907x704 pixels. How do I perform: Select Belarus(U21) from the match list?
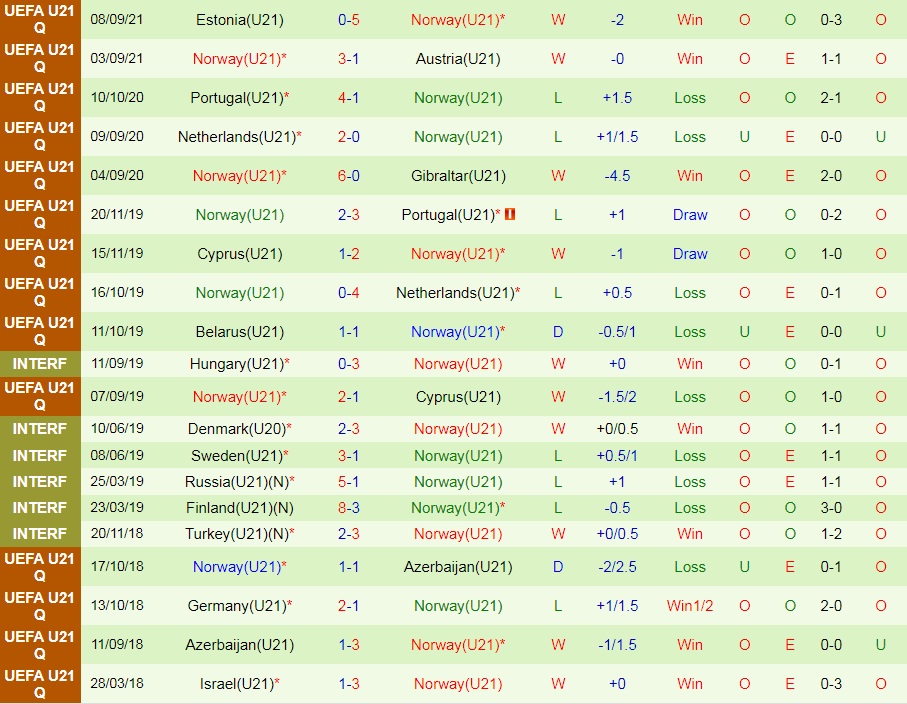pos(239,332)
